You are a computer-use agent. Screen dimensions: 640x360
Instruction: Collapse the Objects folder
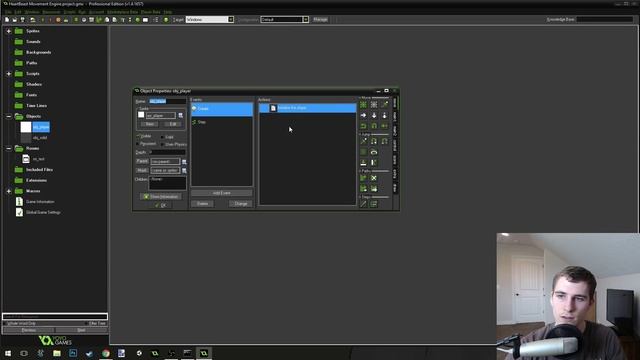point(9,116)
